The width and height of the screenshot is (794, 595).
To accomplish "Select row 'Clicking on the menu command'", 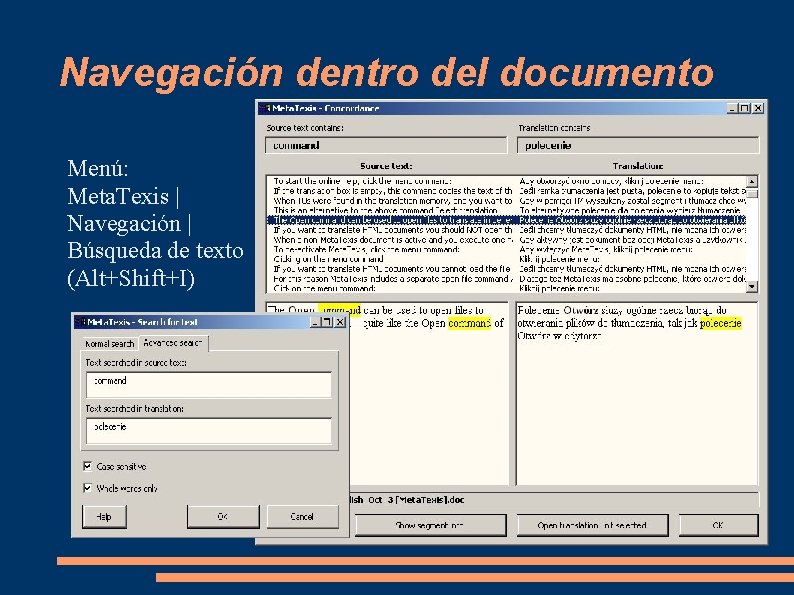I will coord(506,259).
